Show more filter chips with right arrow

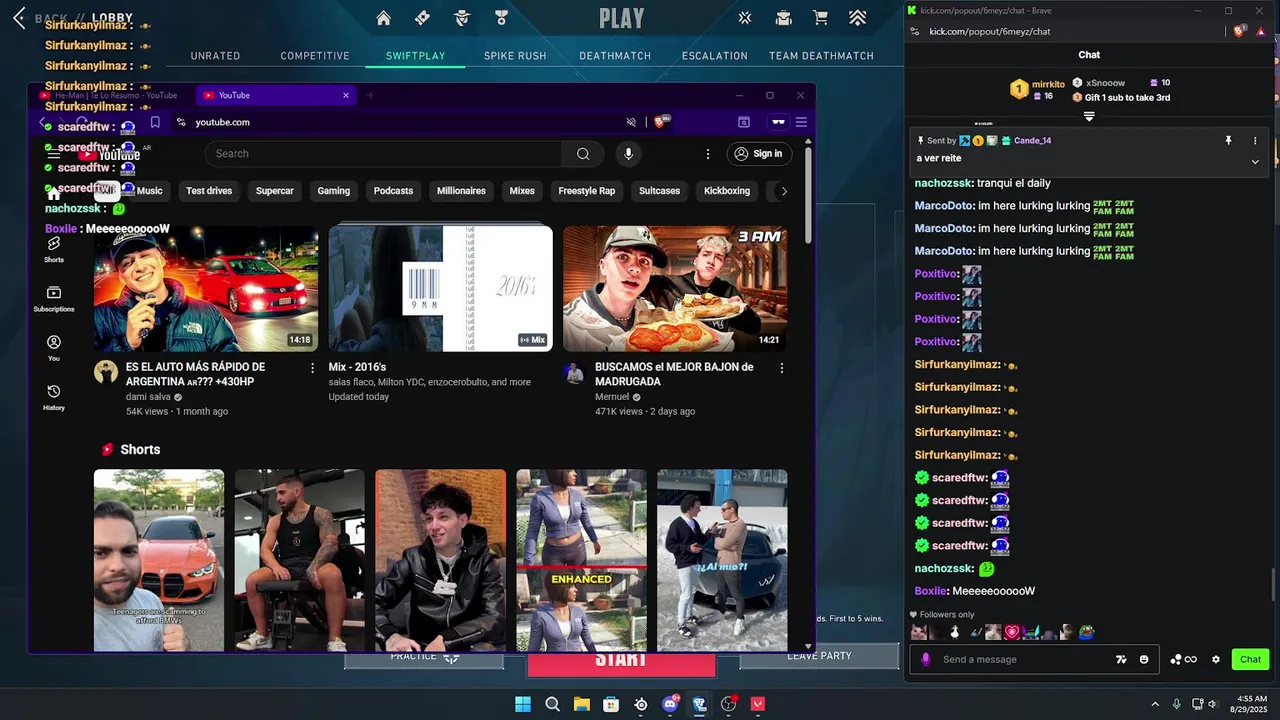pyautogui.click(x=784, y=191)
